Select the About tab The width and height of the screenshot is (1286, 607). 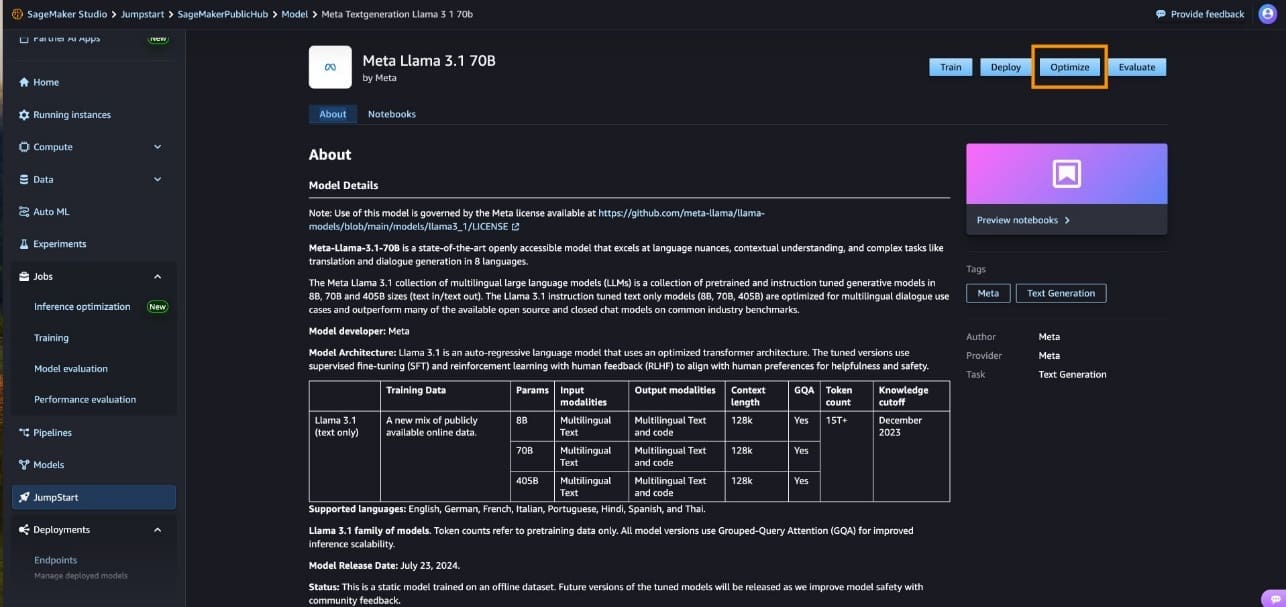(x=332, y=114)
